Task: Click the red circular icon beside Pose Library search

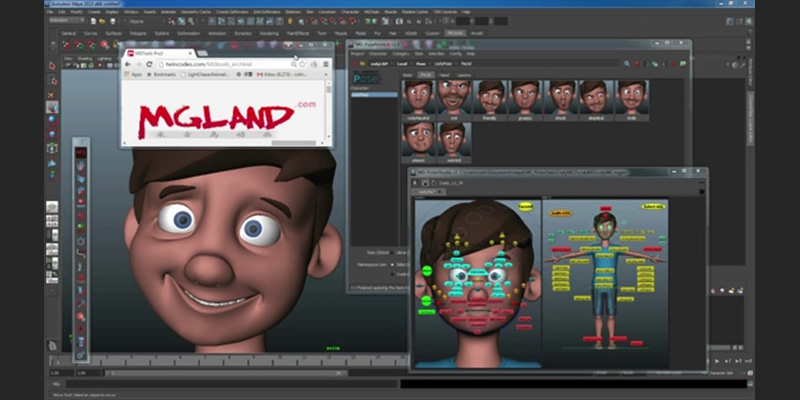Action: (636, 64)
